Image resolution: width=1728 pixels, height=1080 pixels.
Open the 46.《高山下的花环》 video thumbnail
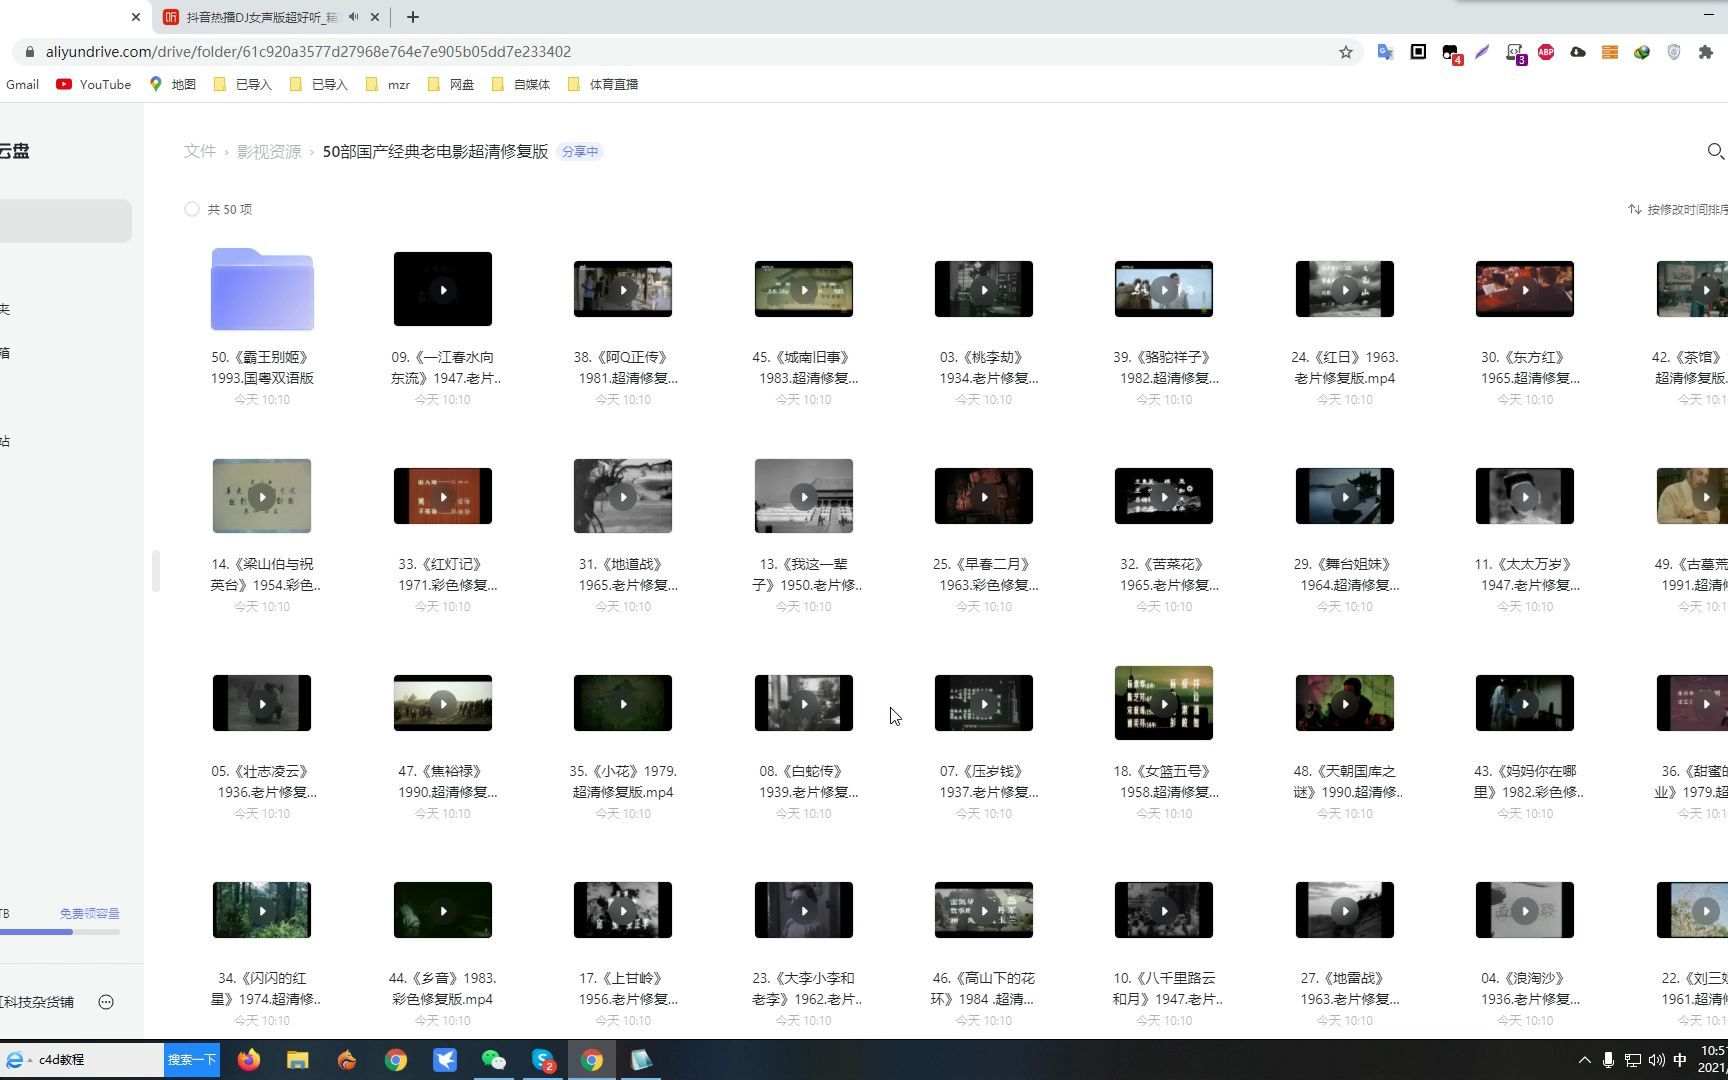coord(984,910)
